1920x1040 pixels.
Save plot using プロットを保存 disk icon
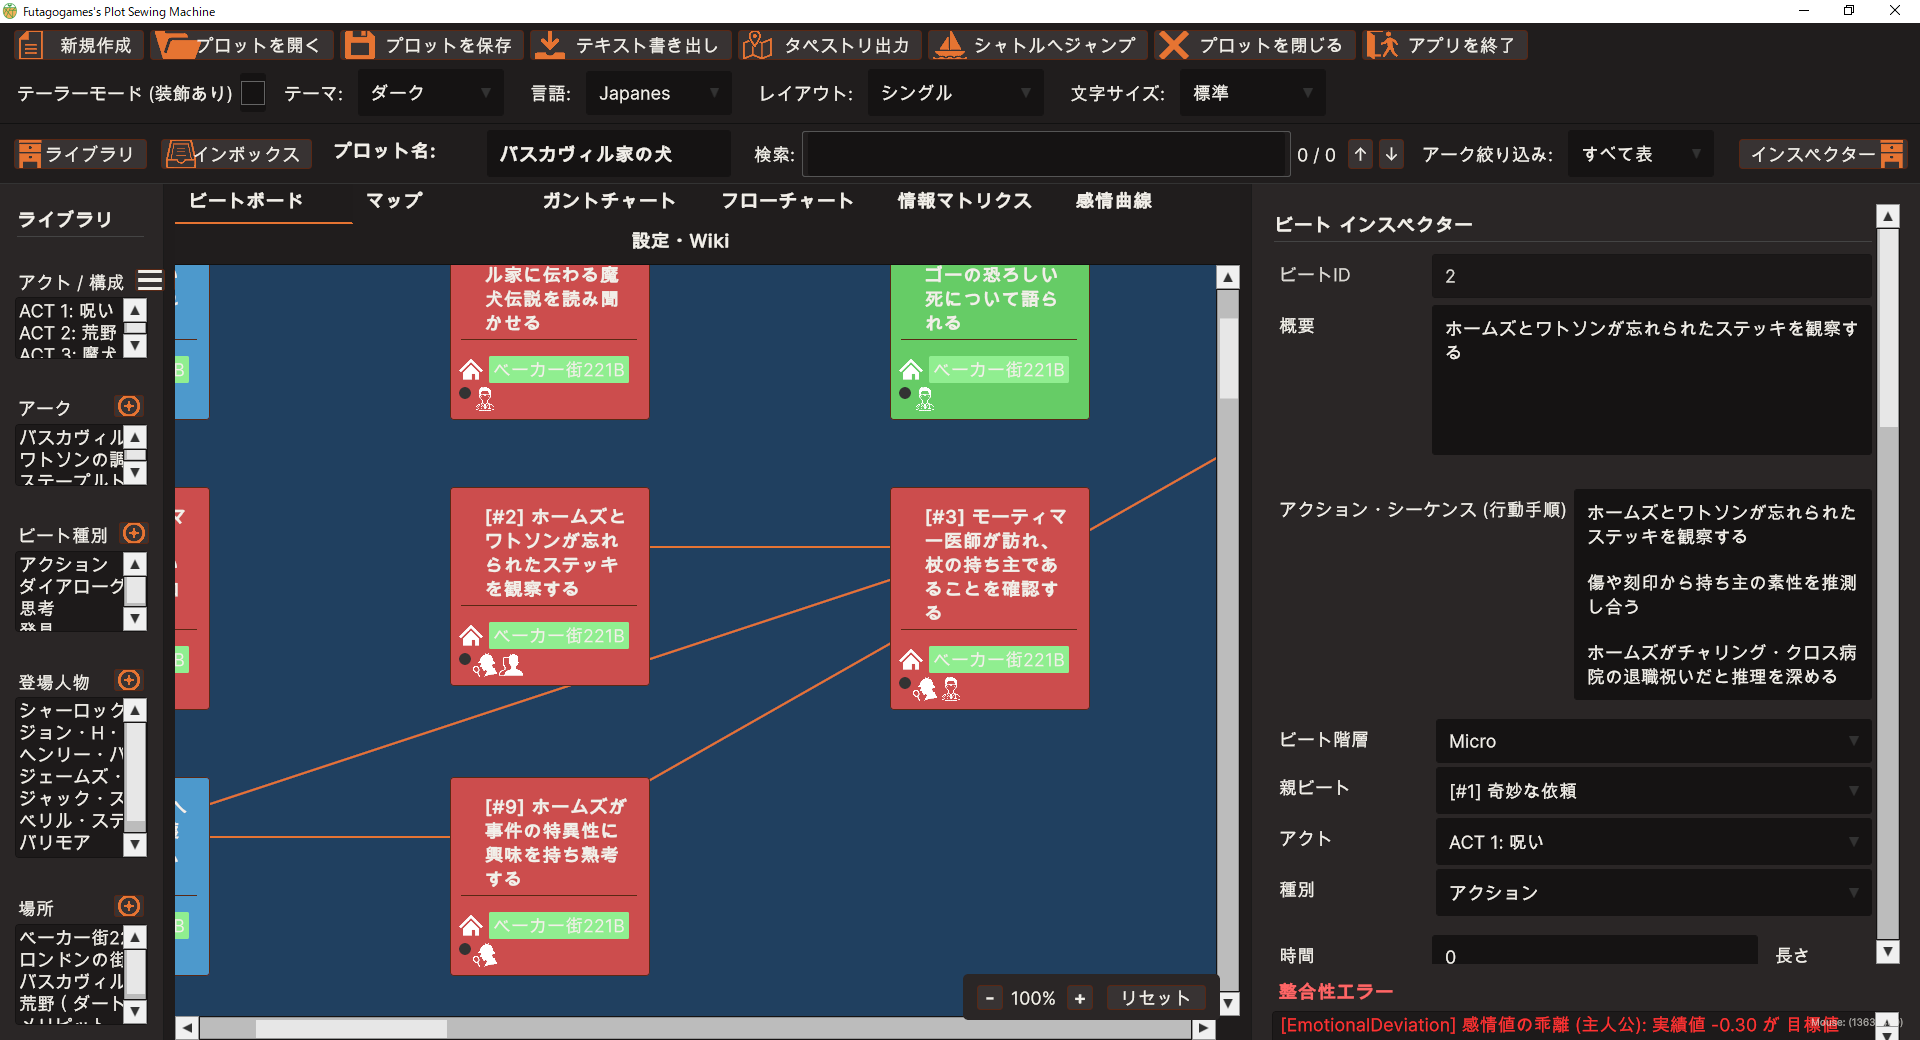click(359, 45)
